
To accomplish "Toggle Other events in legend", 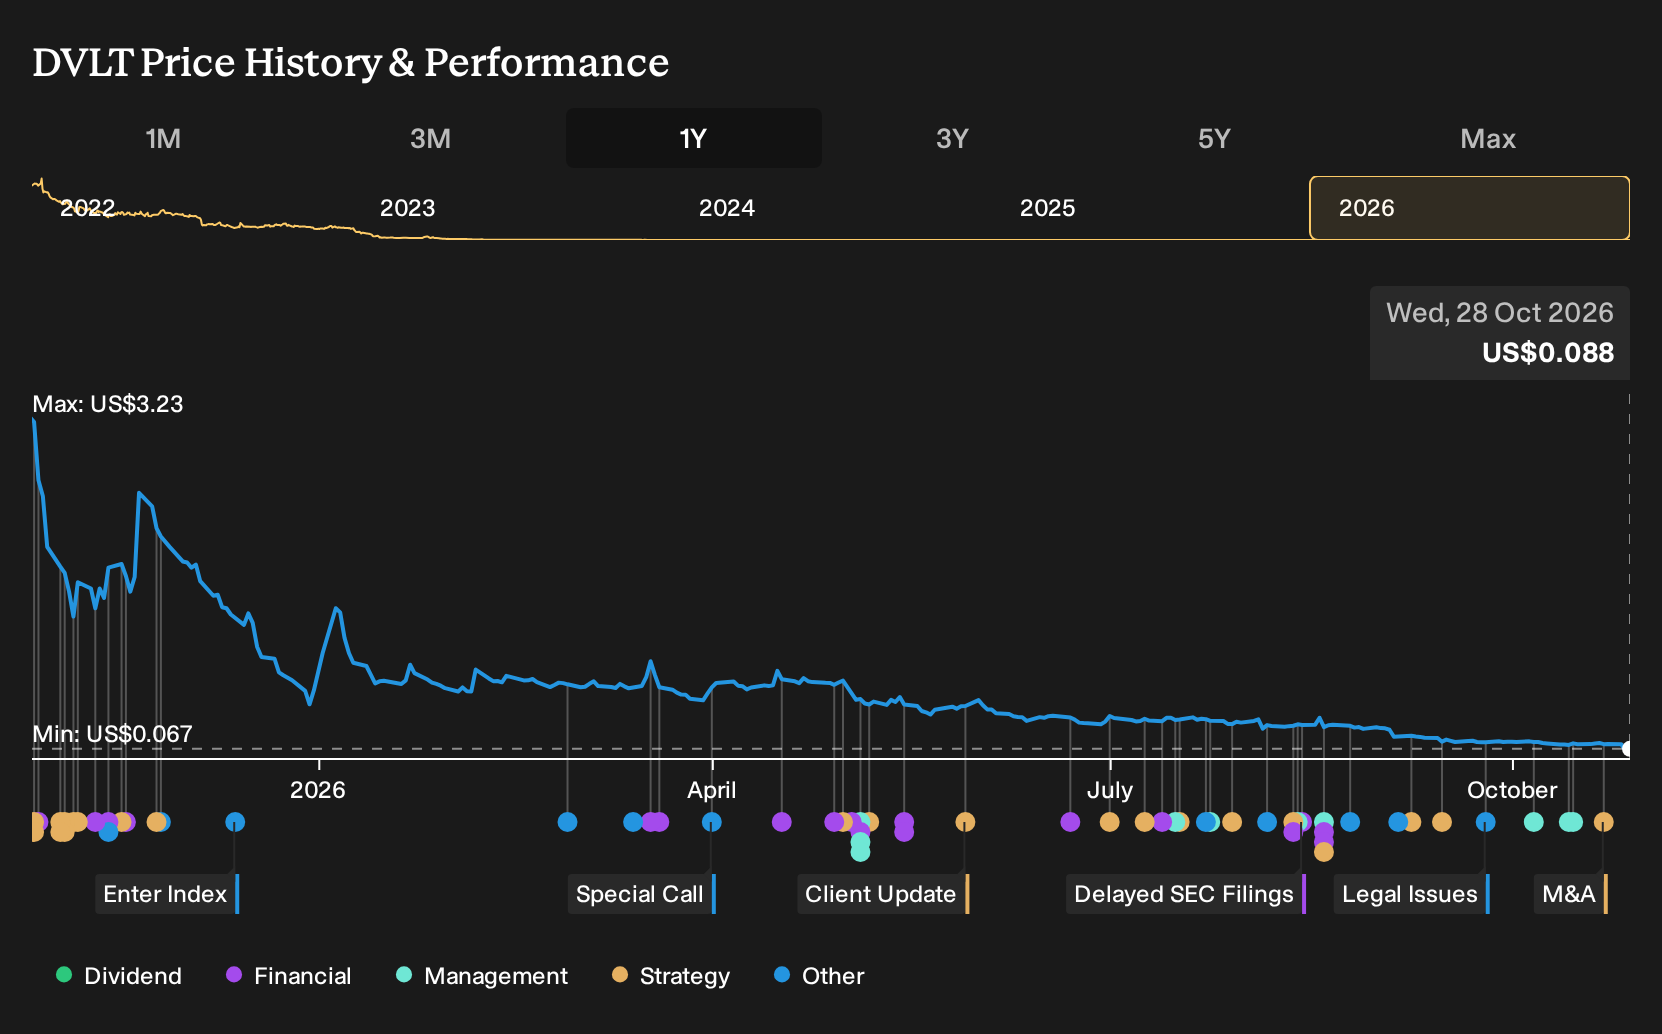I will coord(819,976).
